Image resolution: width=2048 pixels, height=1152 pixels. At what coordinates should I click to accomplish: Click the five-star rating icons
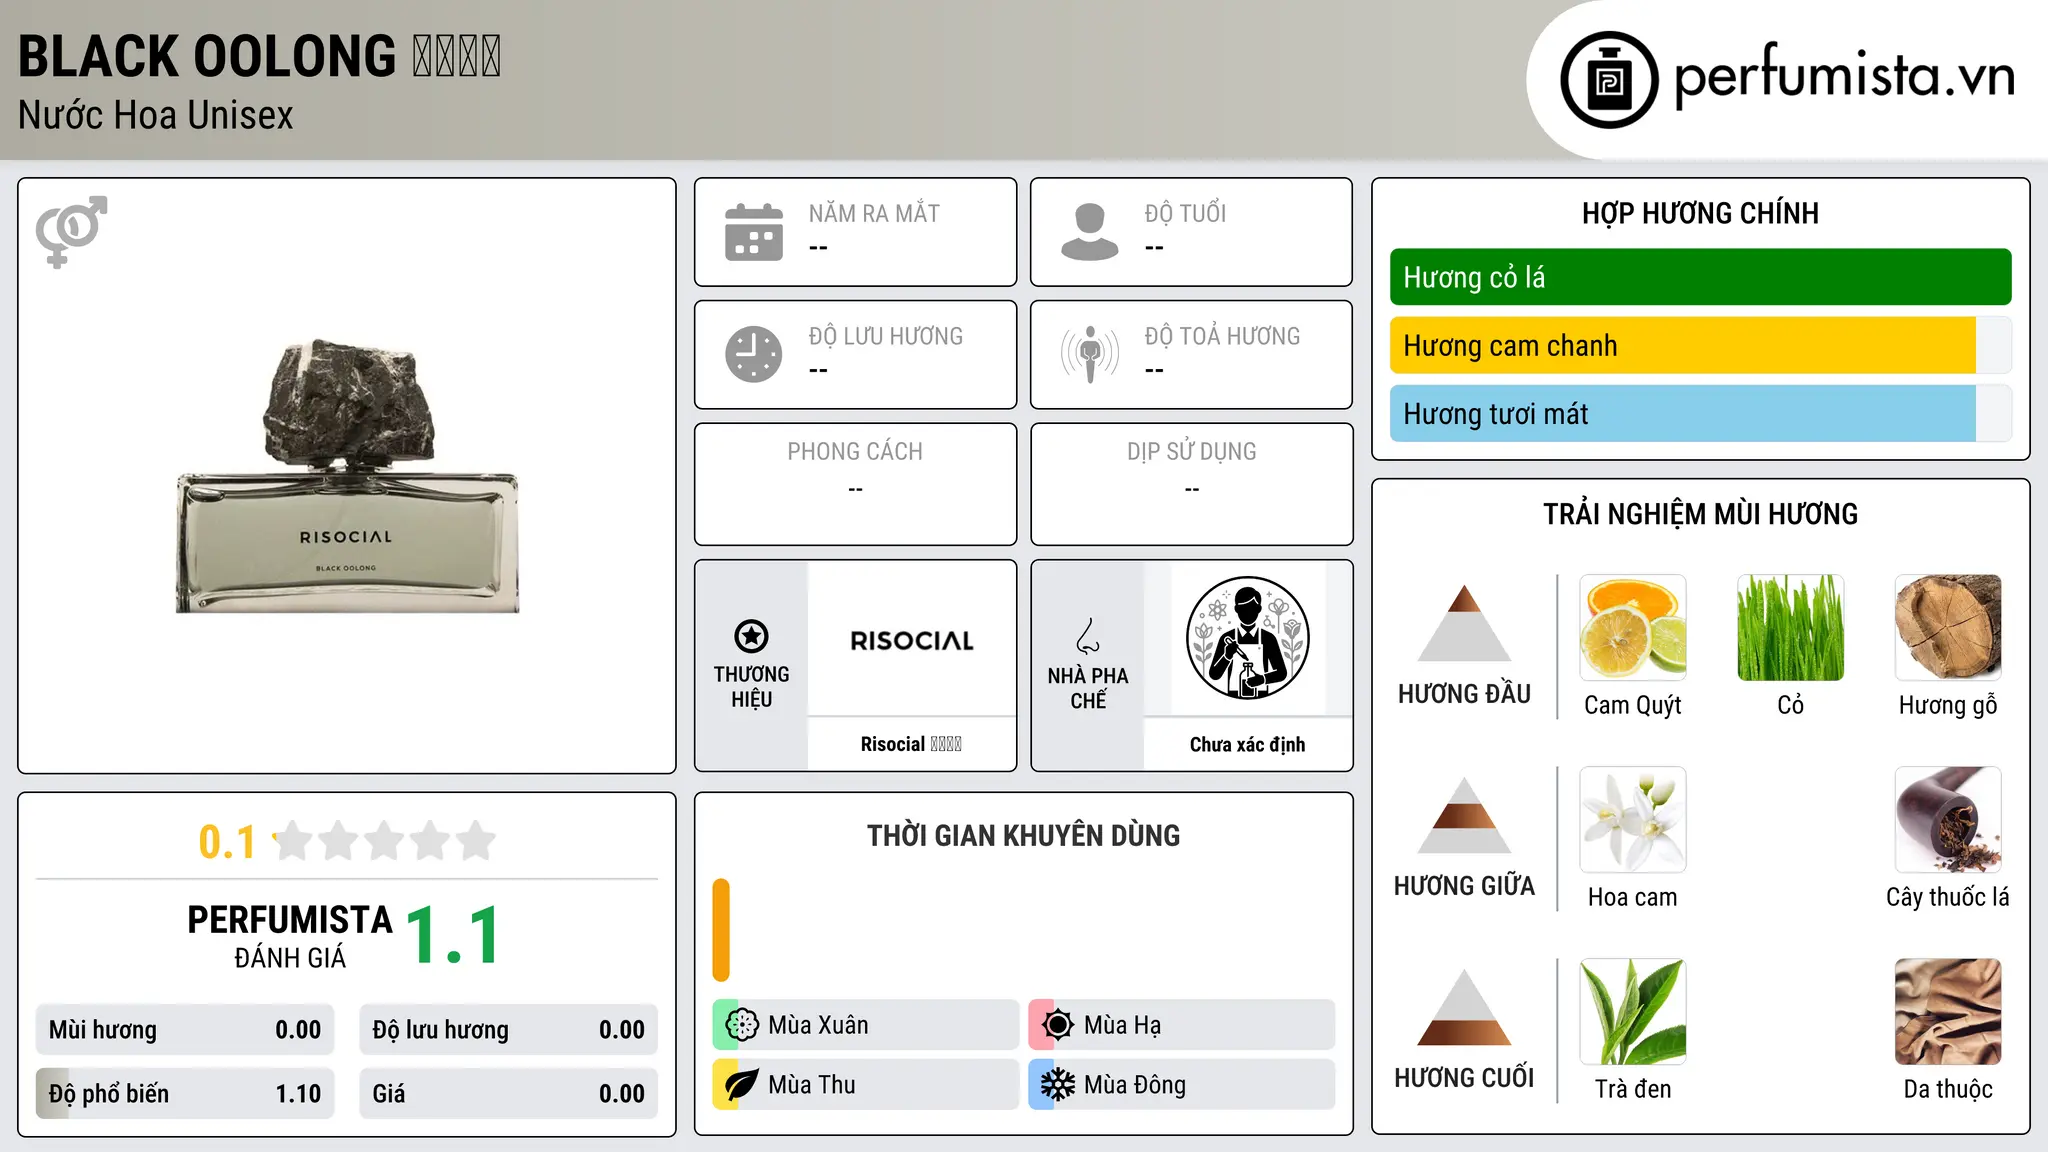384,841
